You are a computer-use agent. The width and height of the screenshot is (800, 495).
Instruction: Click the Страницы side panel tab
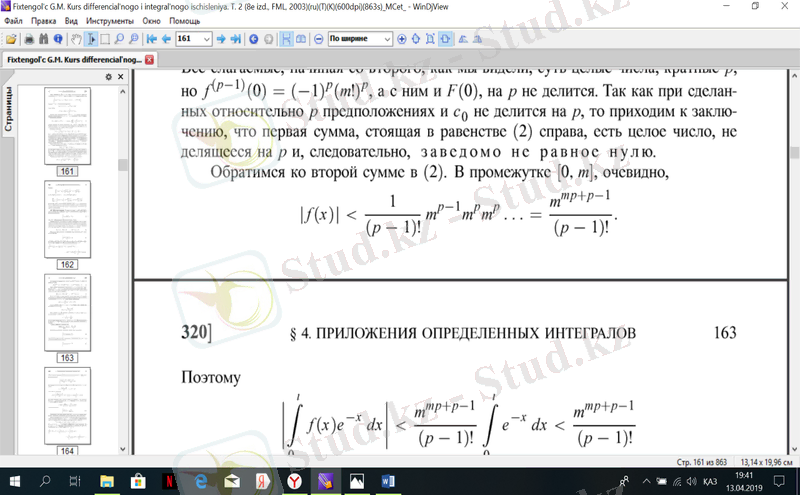click(x=8, y=108)
